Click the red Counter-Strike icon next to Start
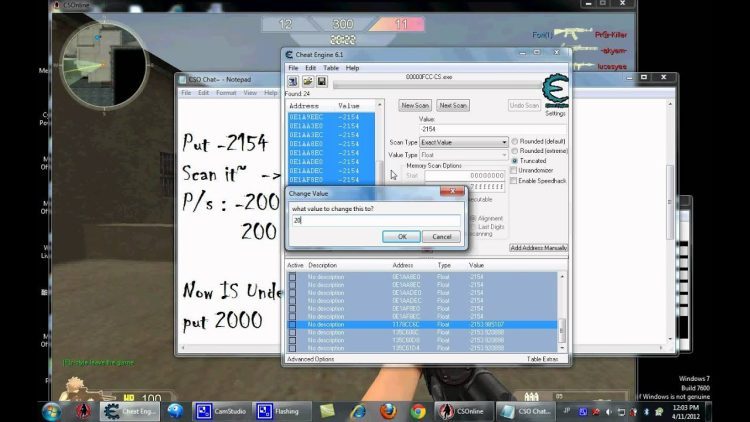 (x=83, y=411)
